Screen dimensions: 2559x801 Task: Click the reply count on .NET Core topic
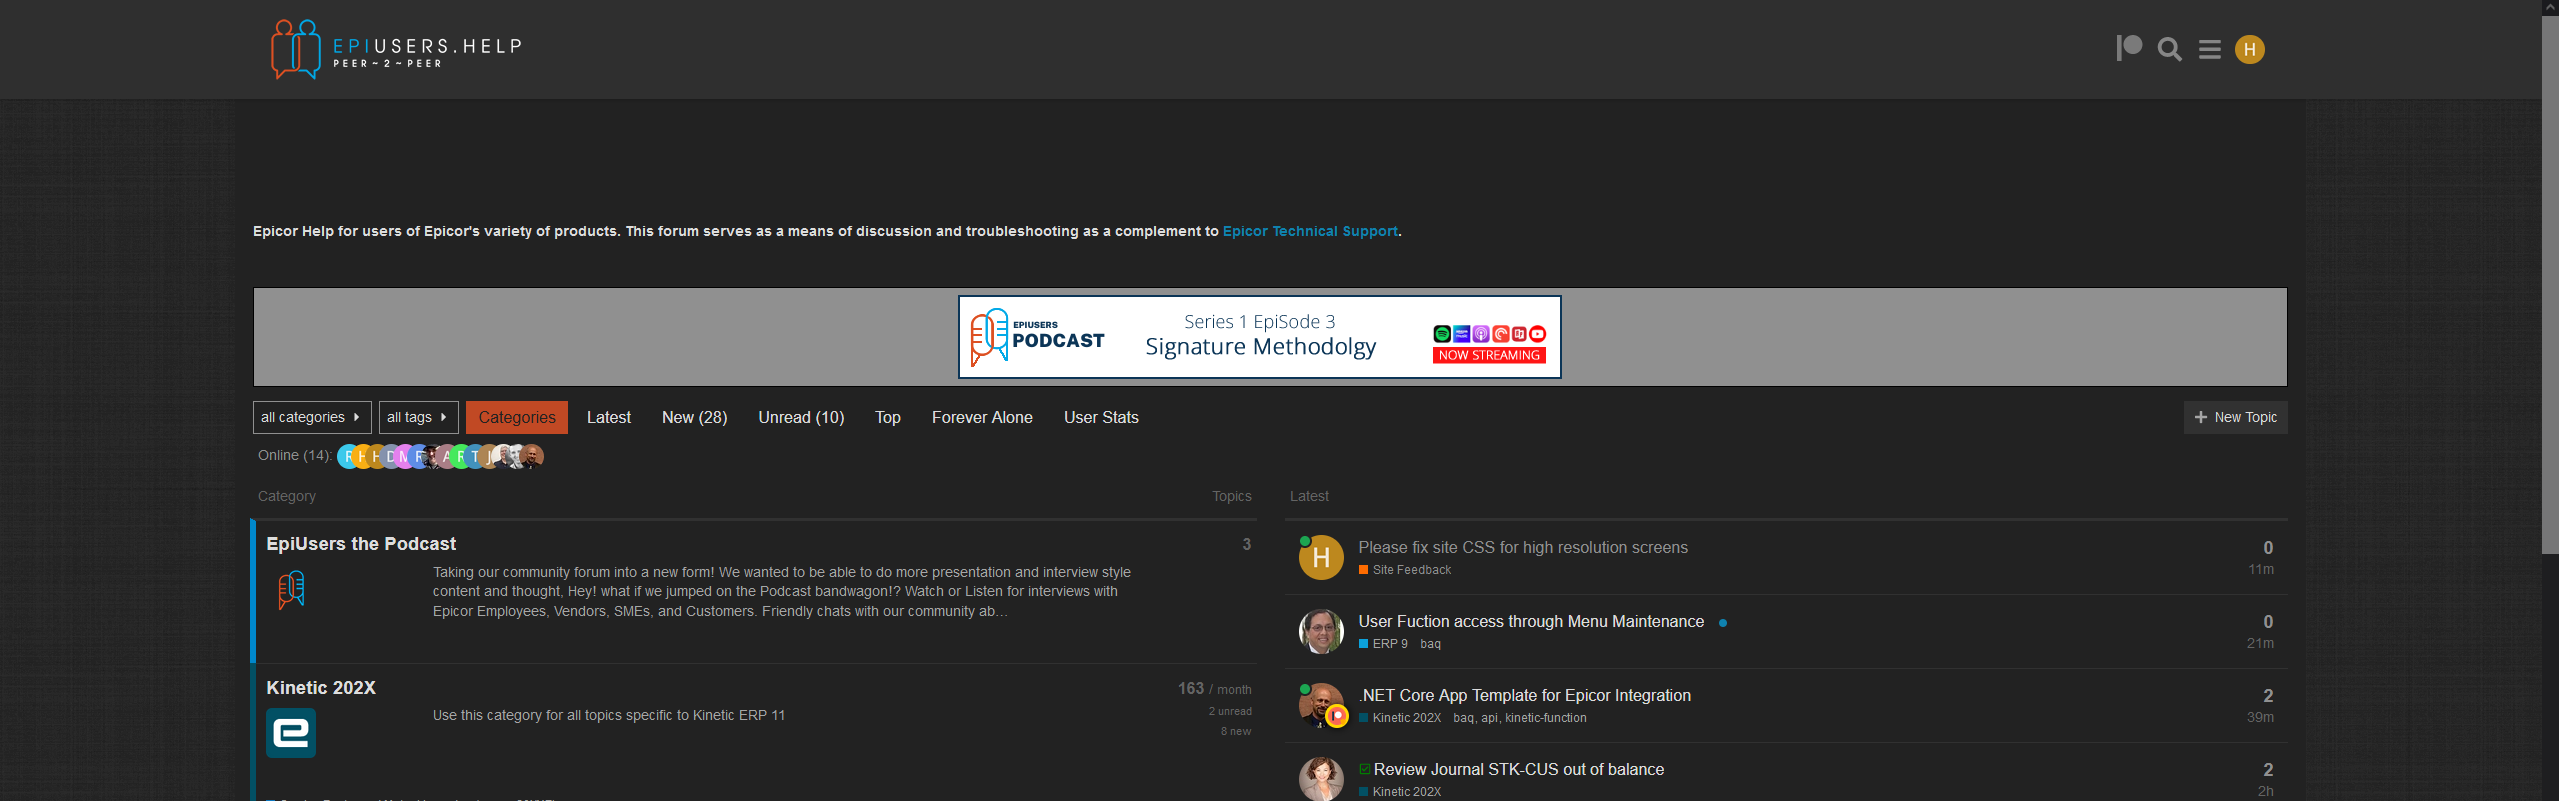tap(2268, 696)
